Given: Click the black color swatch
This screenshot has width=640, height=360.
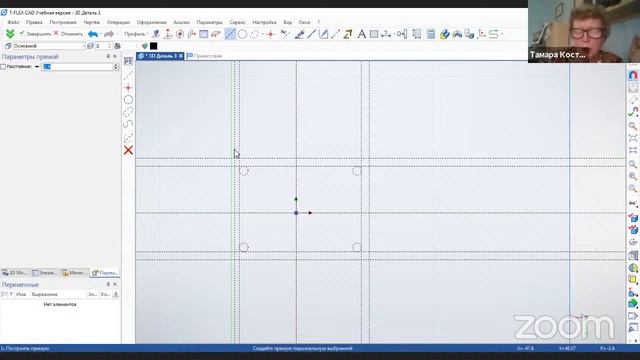Looking at the screenshot, I should [153, 46].
